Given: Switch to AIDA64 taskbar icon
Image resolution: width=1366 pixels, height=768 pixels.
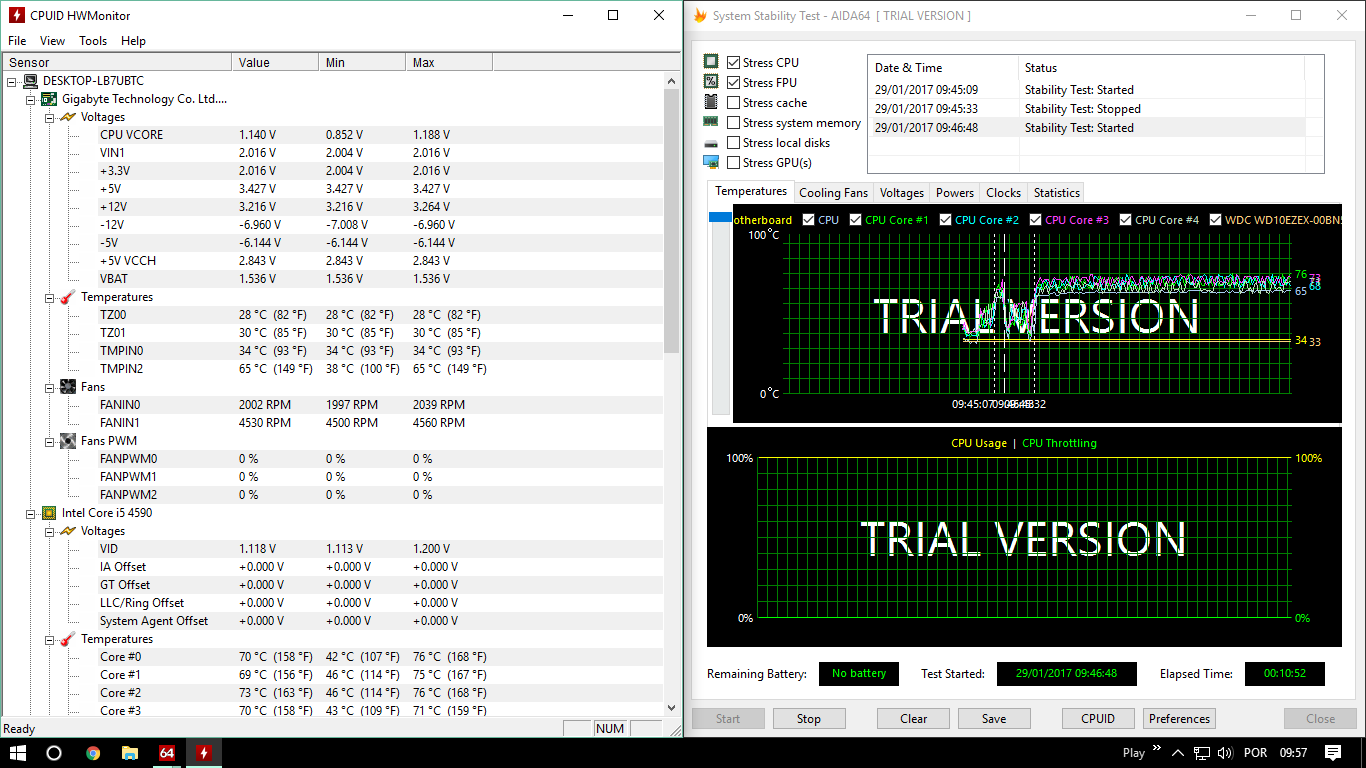Looking at the screenshot, I should tap(167, 752).
